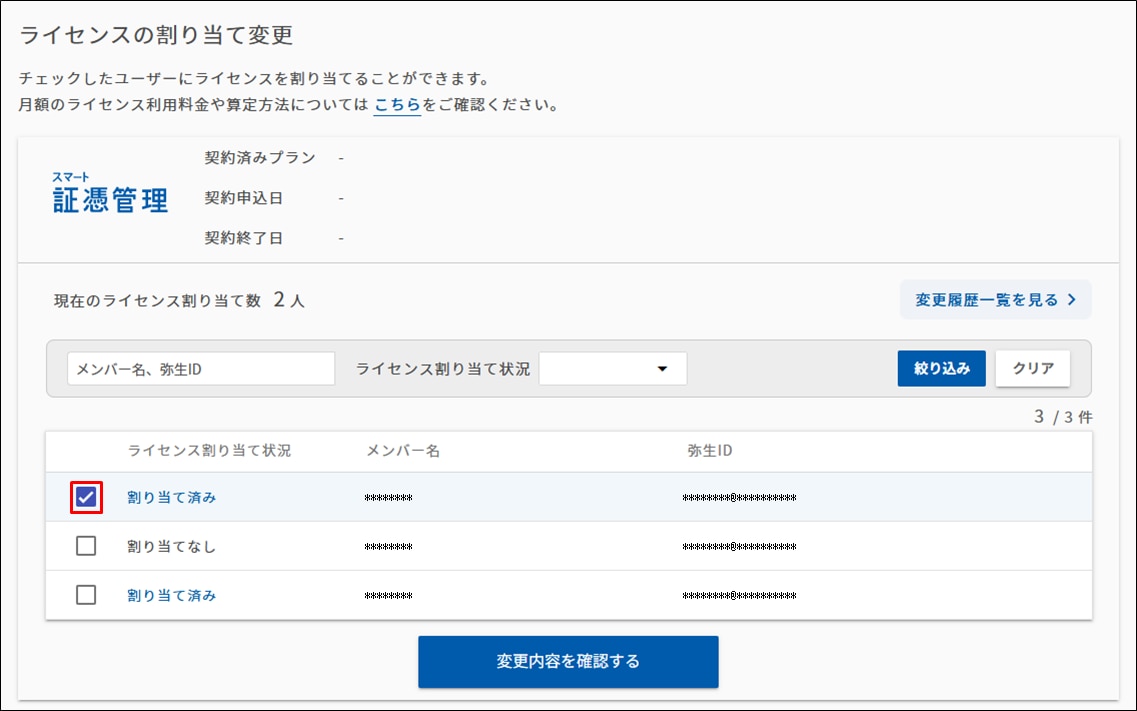The image size is (1137, 711).
Task: Expand the ライセンス割り当て状況 filter dropdown
Action: [x=613, y=369]
